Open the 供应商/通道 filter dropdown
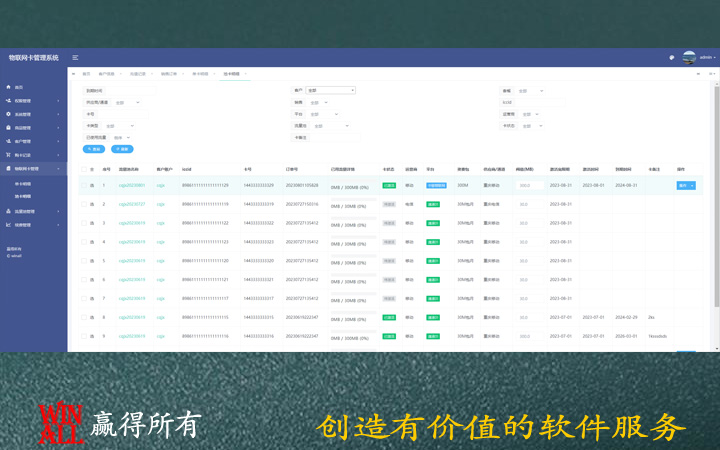 point(127,102)
